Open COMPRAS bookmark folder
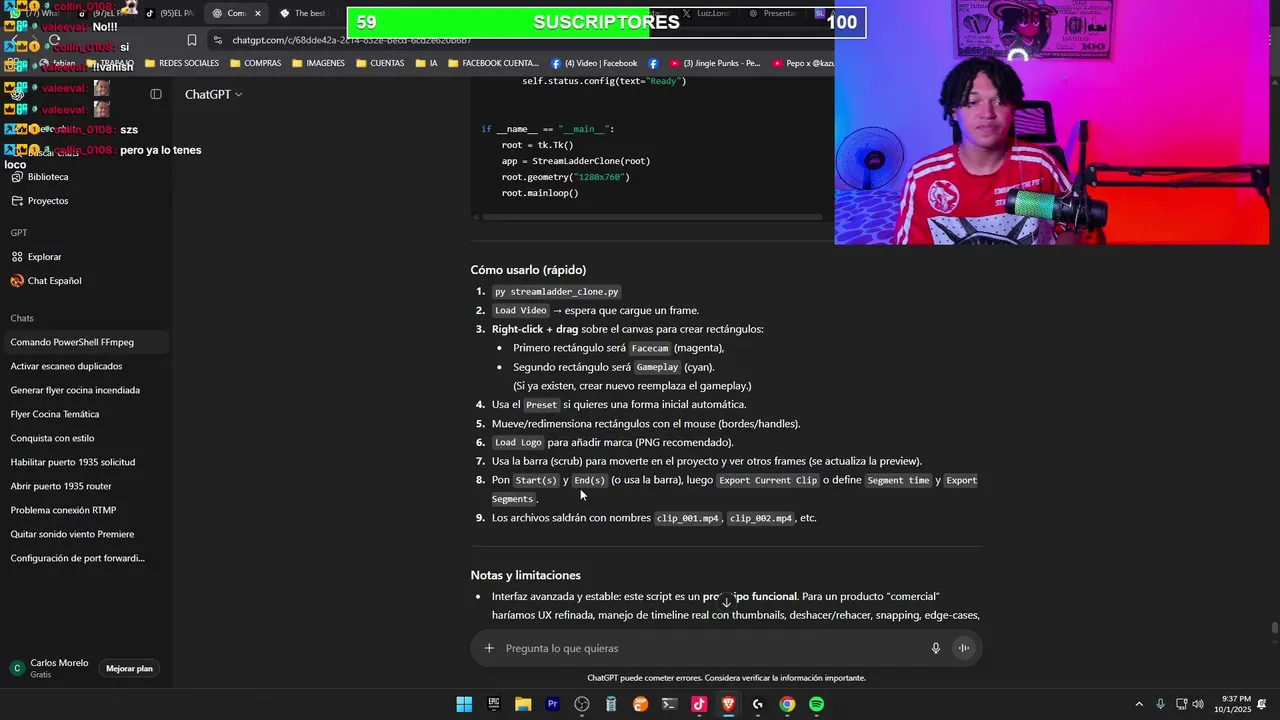This screenshot has width=1280, height=720. click(x=255, y=63)
